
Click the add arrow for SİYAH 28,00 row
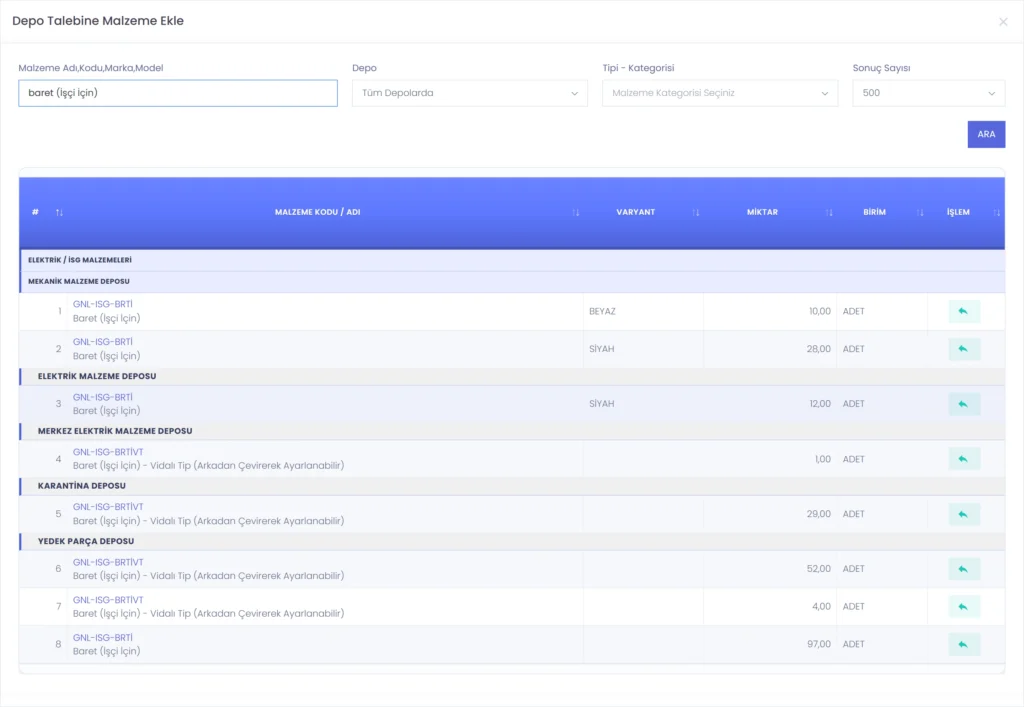[964, 349]
